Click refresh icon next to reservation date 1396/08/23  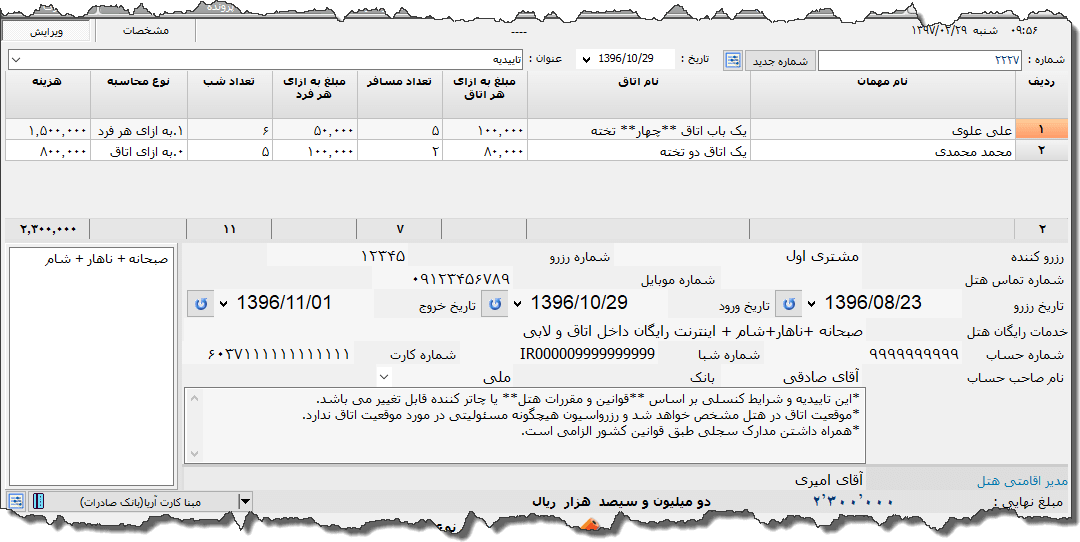click(x=789, y=303)
